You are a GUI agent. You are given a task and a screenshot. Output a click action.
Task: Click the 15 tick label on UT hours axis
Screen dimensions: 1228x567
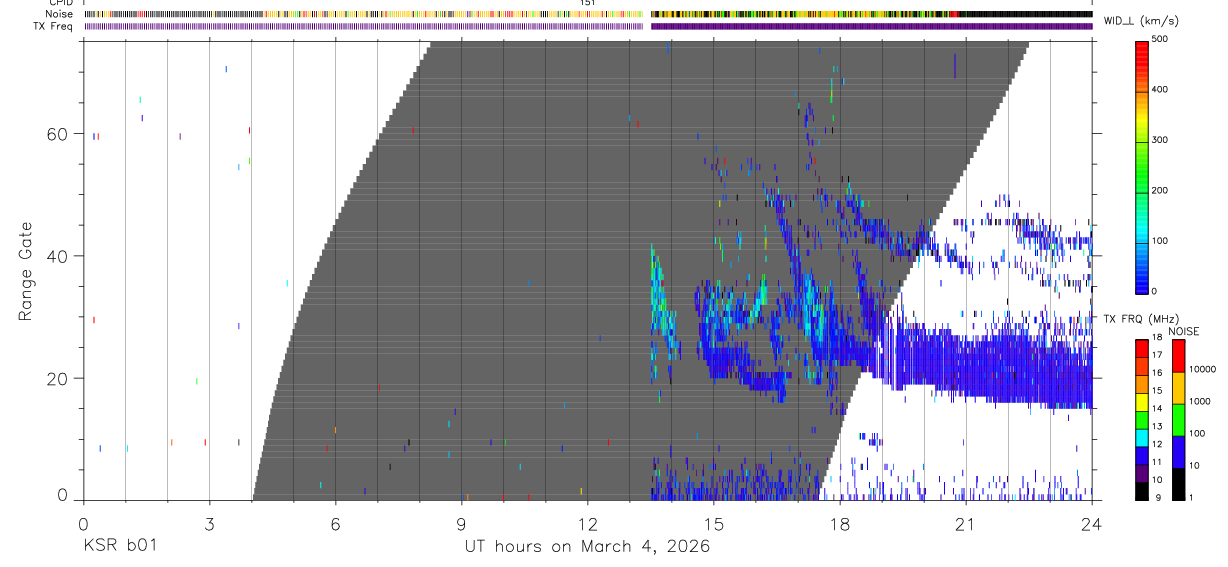click(714, 524)
